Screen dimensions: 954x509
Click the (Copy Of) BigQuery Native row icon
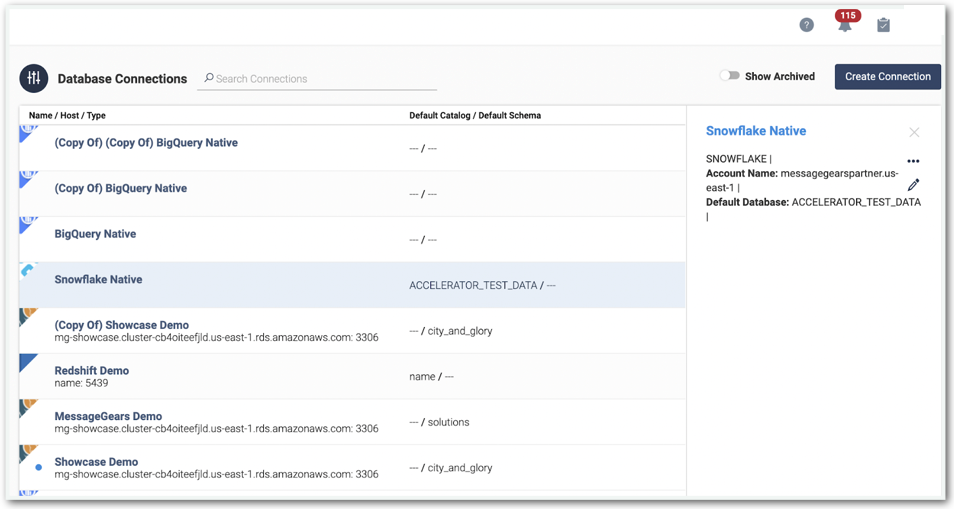coord(28,179)
